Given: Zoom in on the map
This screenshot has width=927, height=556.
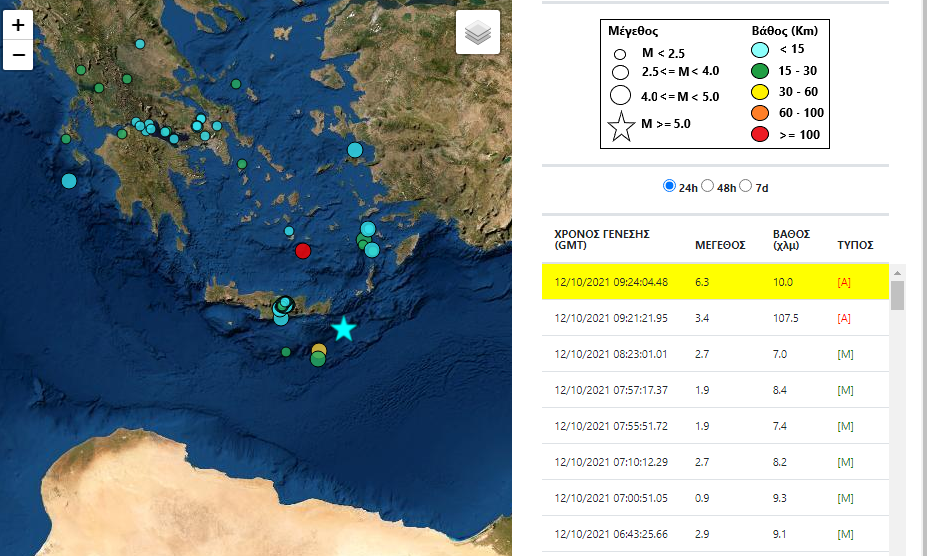Looking at the screenshot, I should point(18,25).
